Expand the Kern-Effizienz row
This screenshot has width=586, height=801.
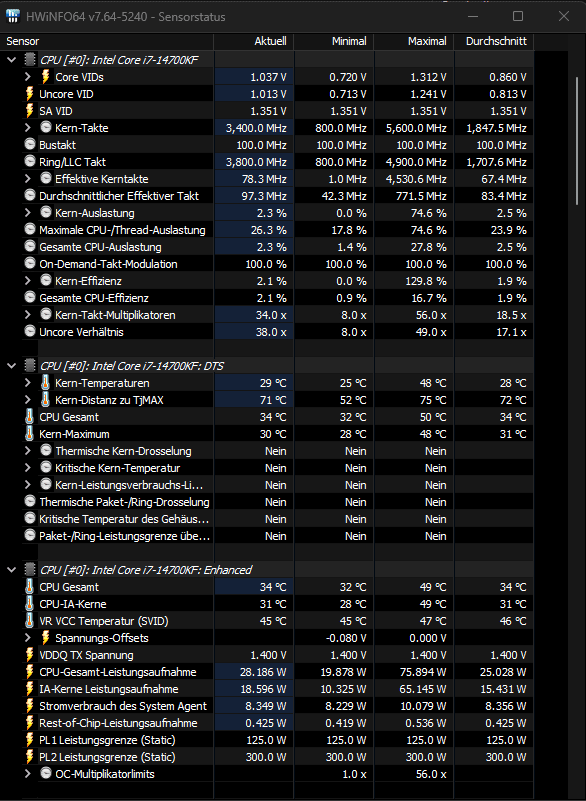28,280
